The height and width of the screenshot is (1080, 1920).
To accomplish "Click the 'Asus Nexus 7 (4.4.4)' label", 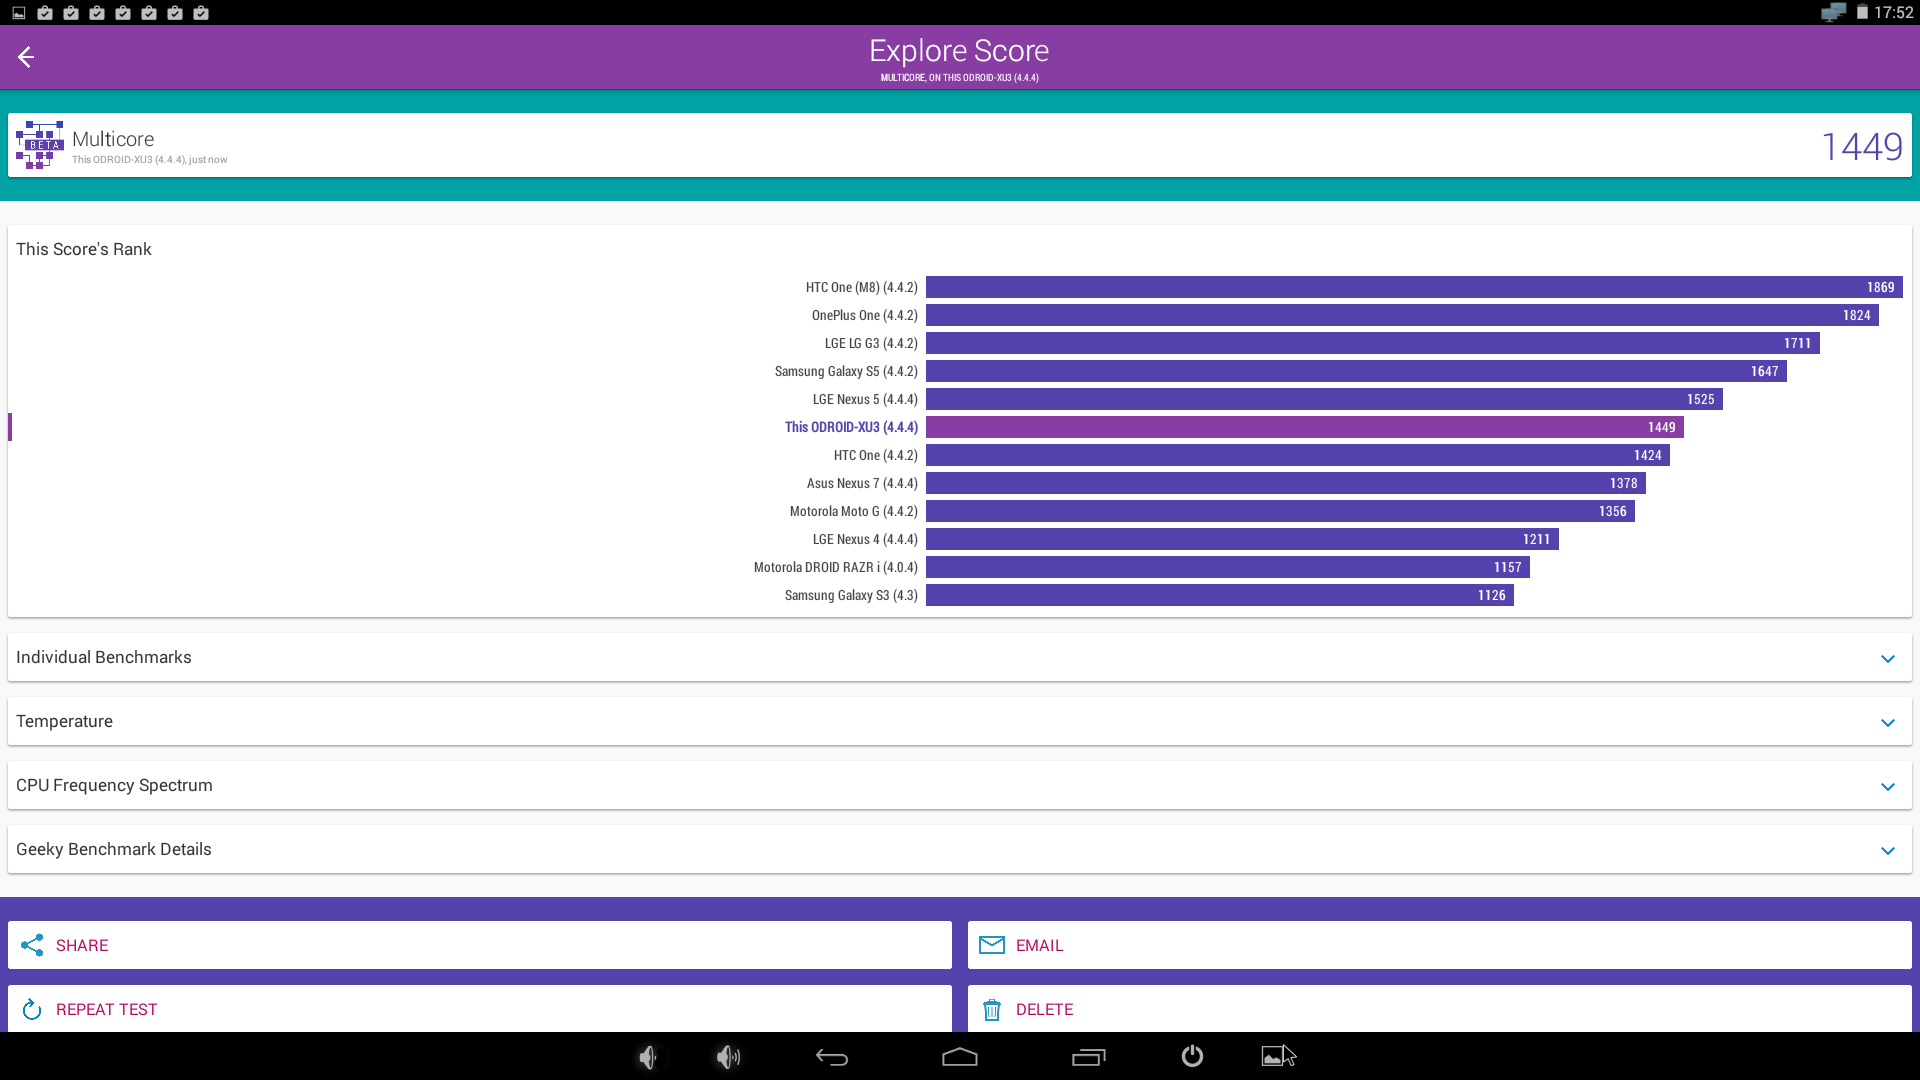I will click(862, 483).
